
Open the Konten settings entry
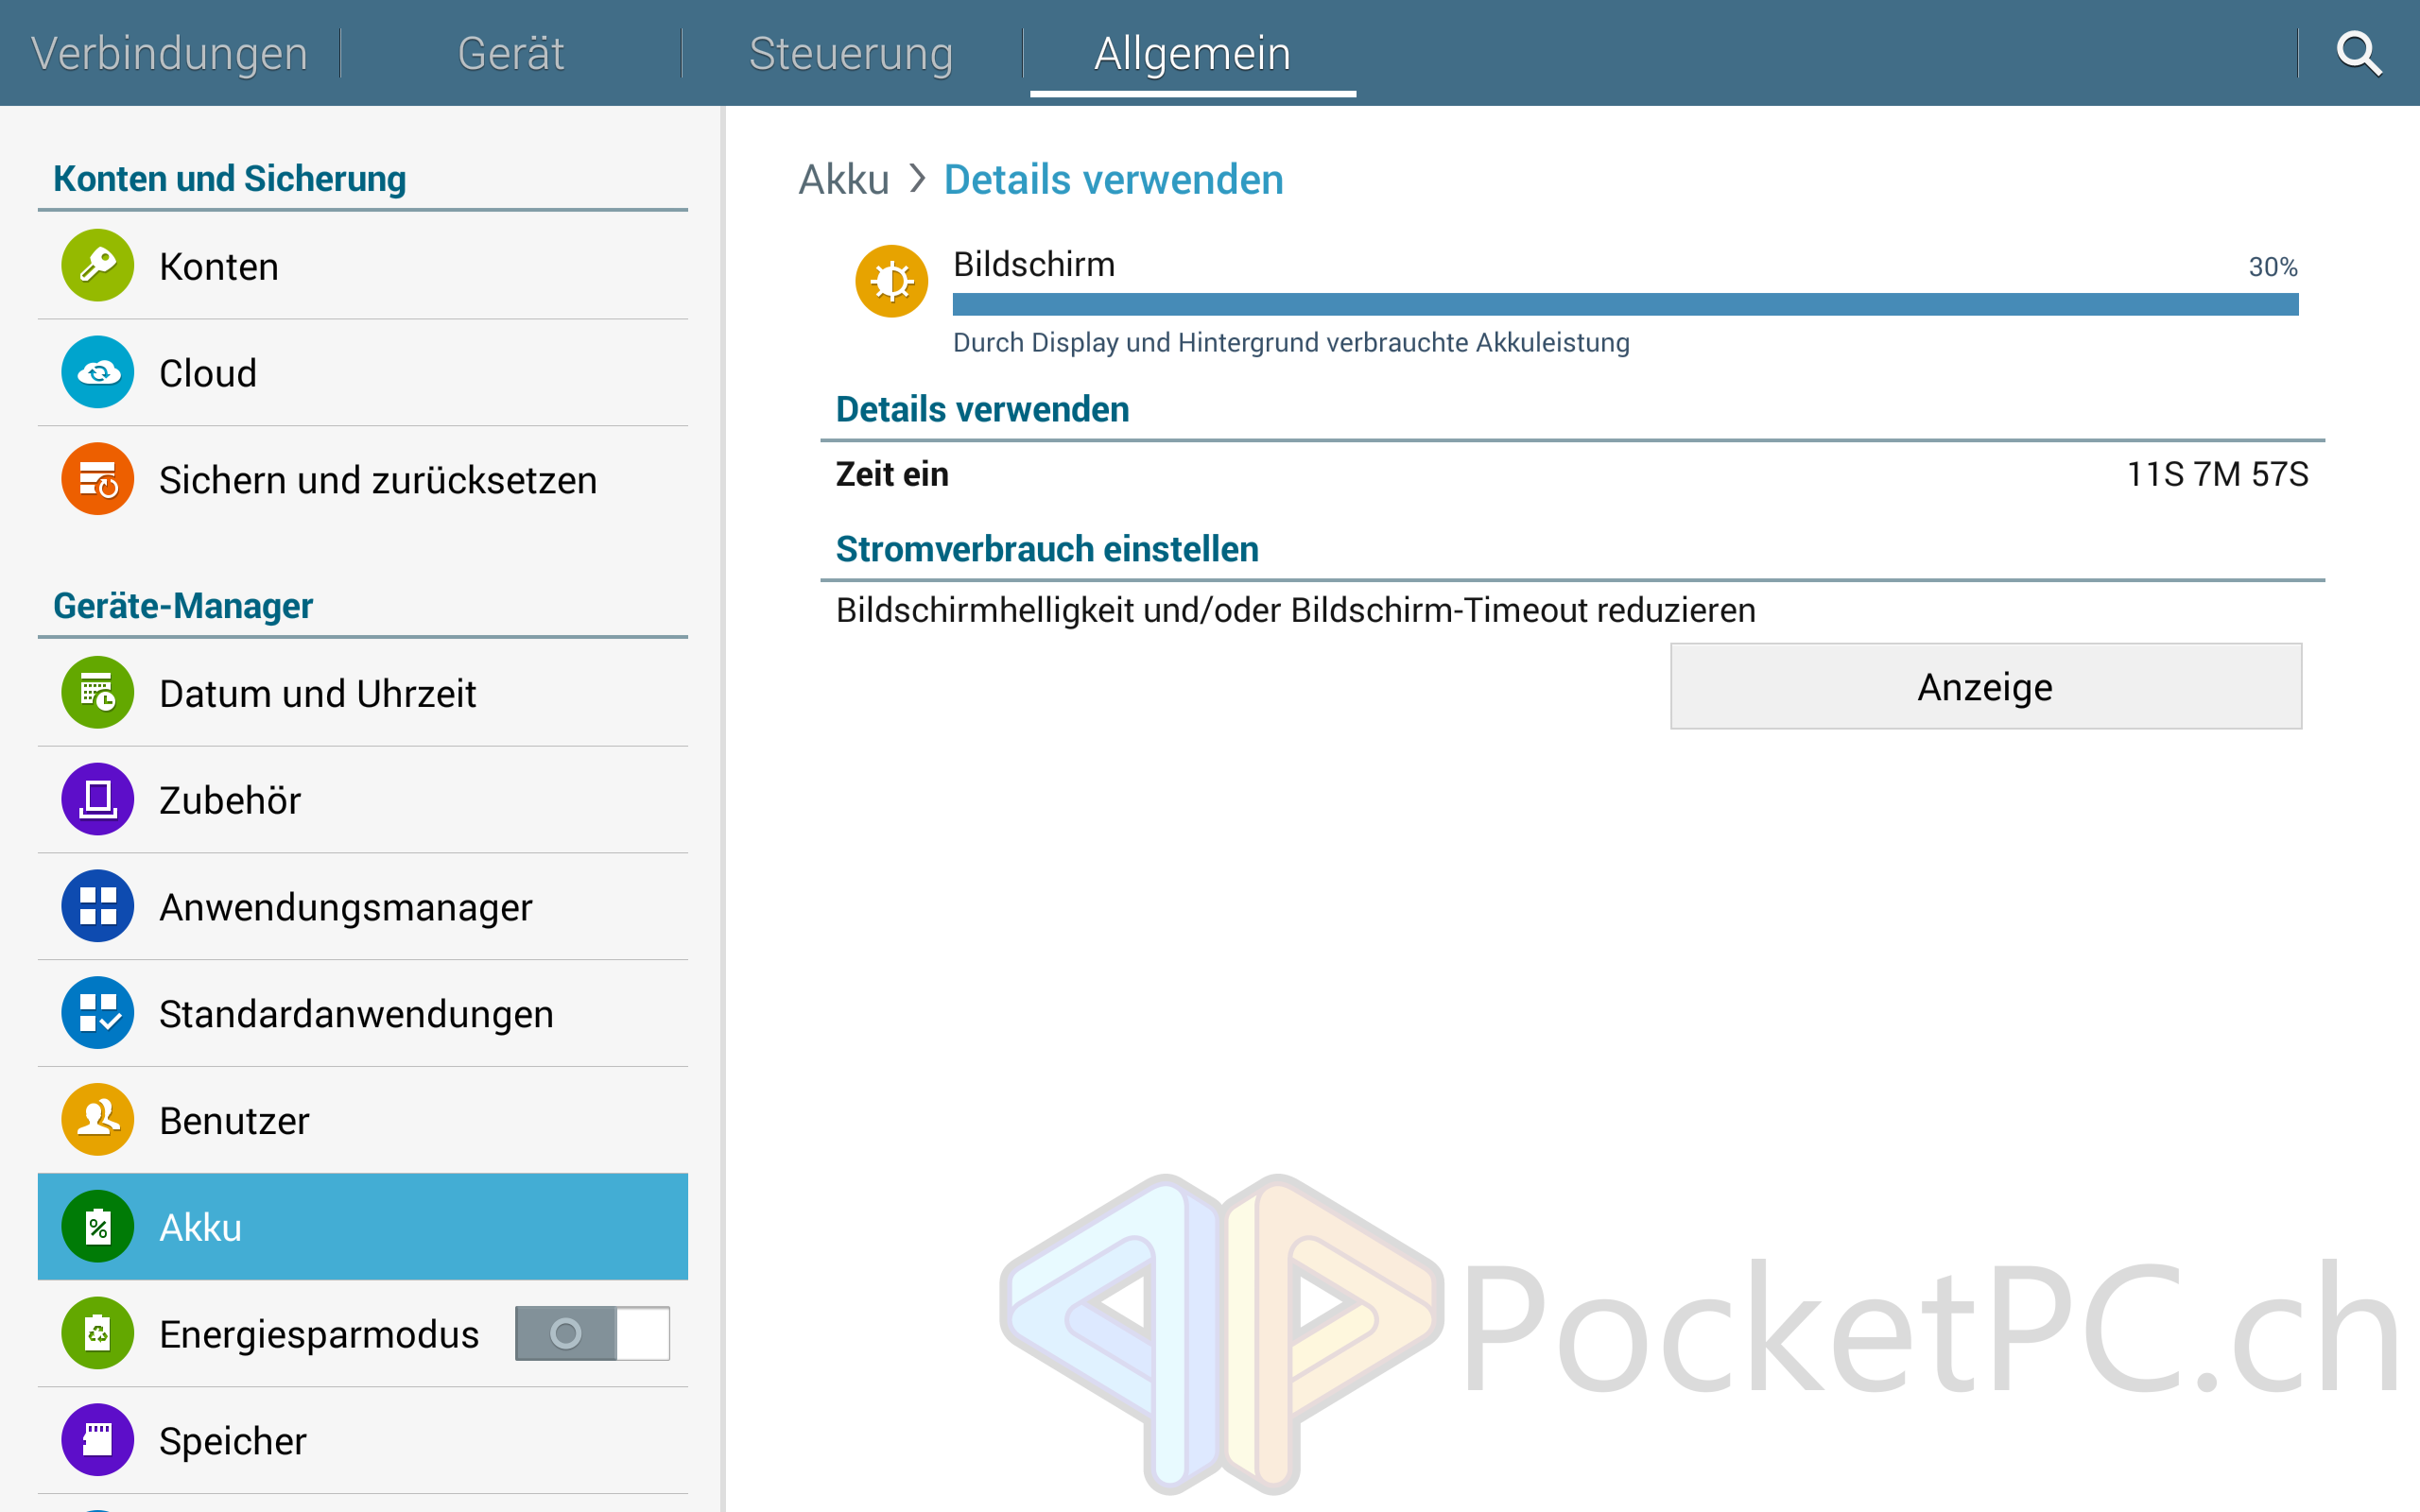[363, 266]
